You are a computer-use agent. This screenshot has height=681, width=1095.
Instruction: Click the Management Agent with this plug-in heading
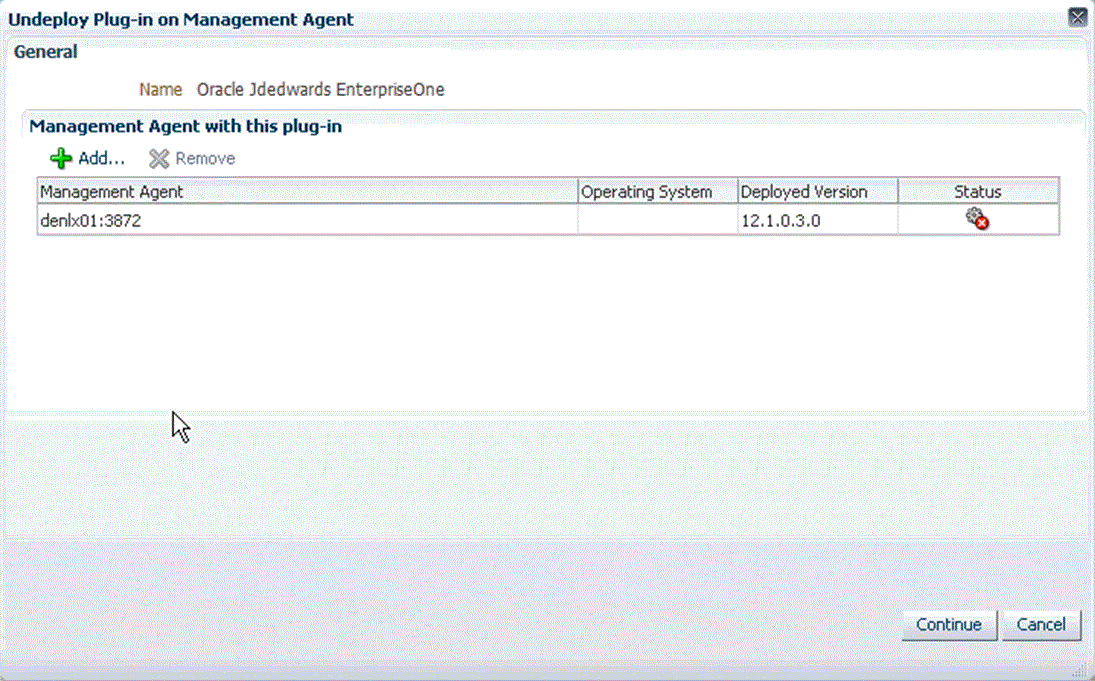[186, 126]
